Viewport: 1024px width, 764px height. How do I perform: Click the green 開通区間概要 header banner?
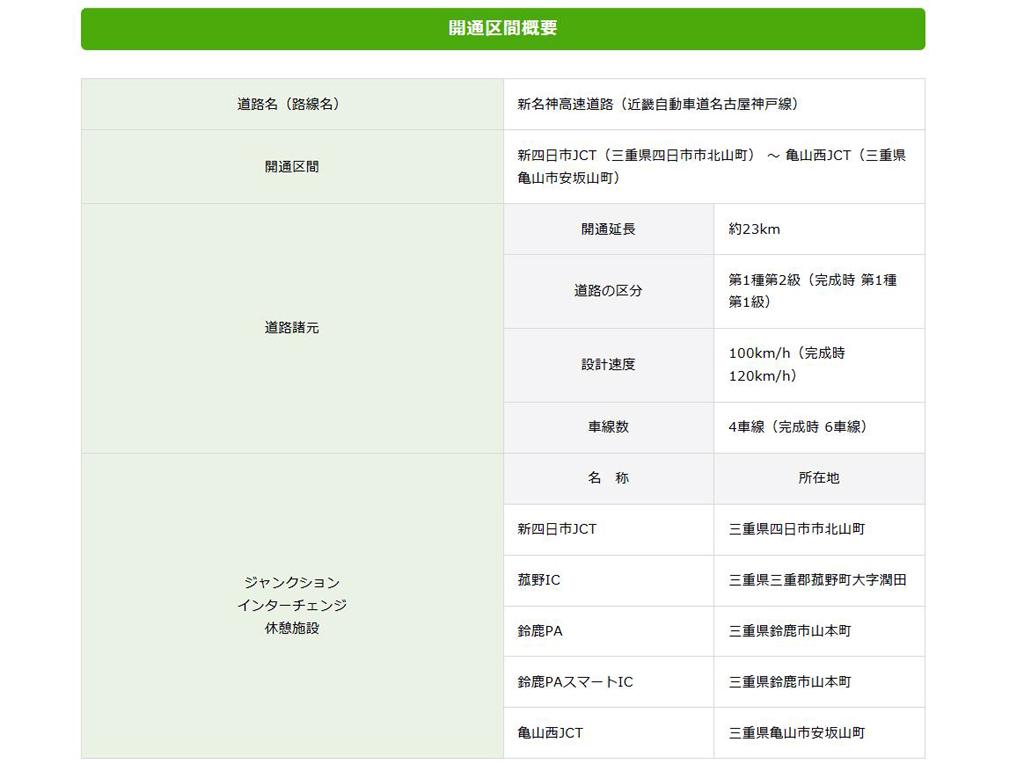[x=503, y=29]
